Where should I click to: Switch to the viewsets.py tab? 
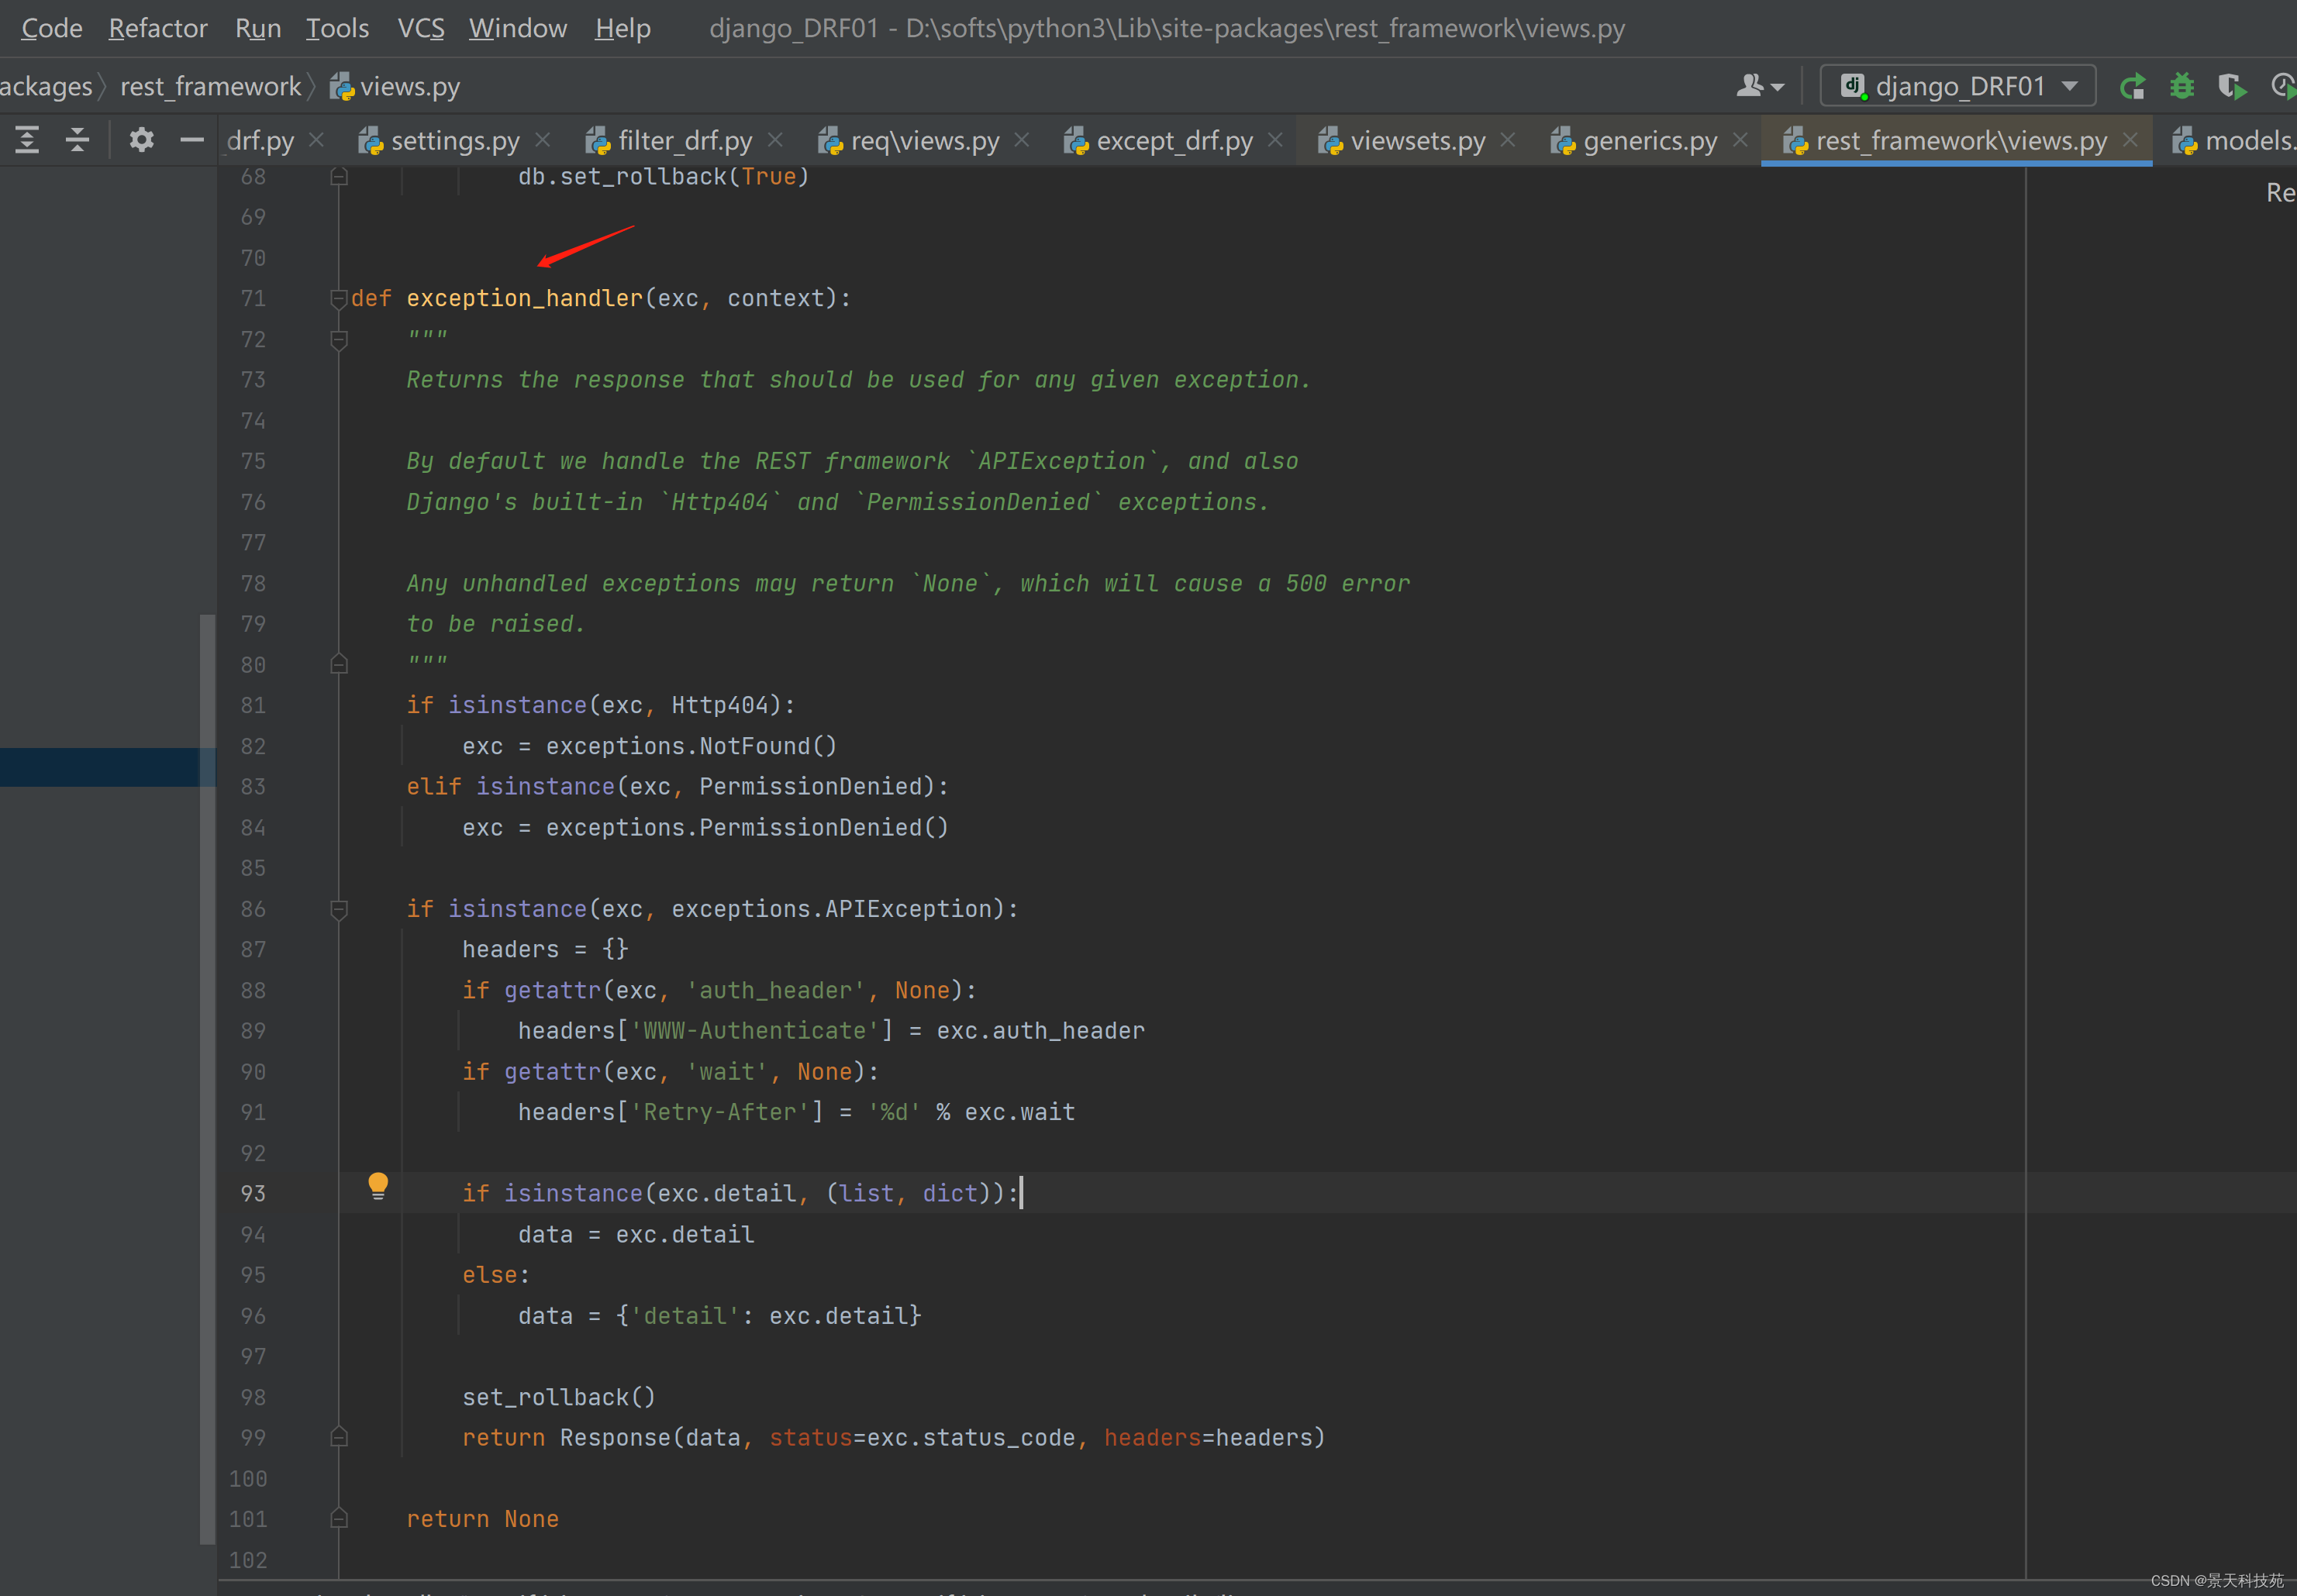tap(1418, 141)
